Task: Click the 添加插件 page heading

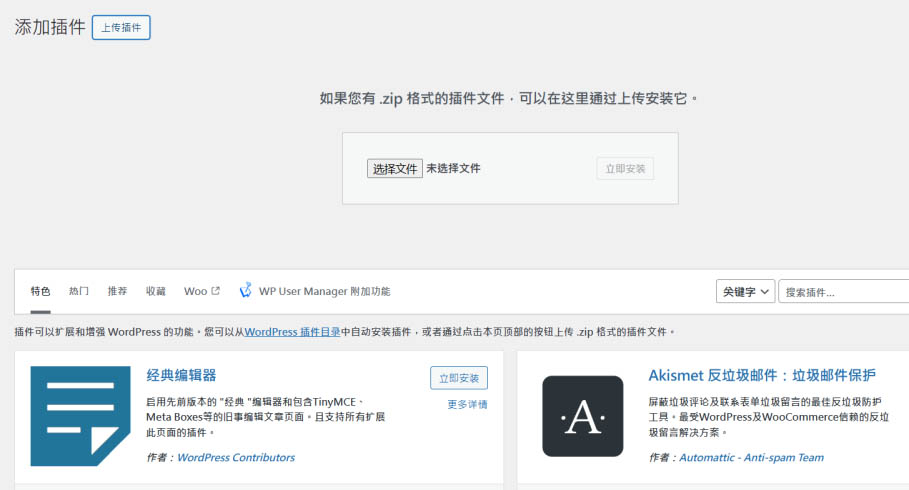Action: pos(50,27)
